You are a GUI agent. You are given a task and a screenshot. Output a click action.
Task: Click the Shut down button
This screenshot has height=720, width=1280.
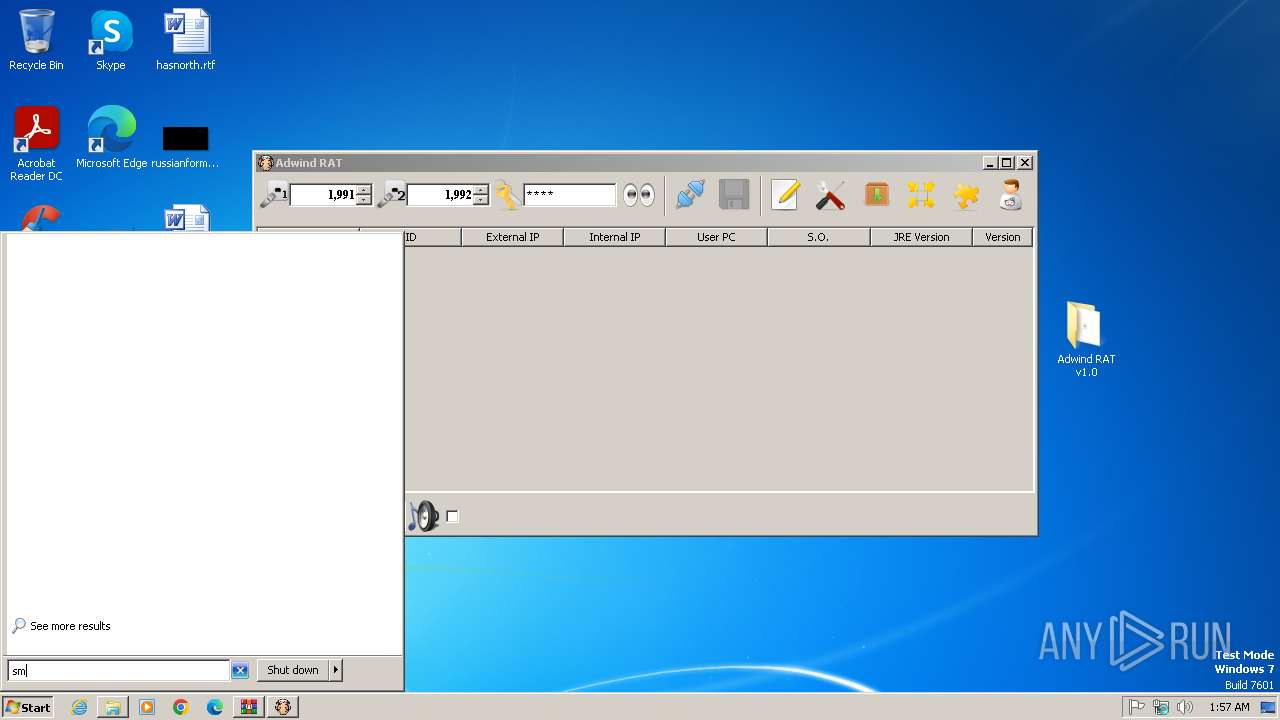tap(293, 670)
